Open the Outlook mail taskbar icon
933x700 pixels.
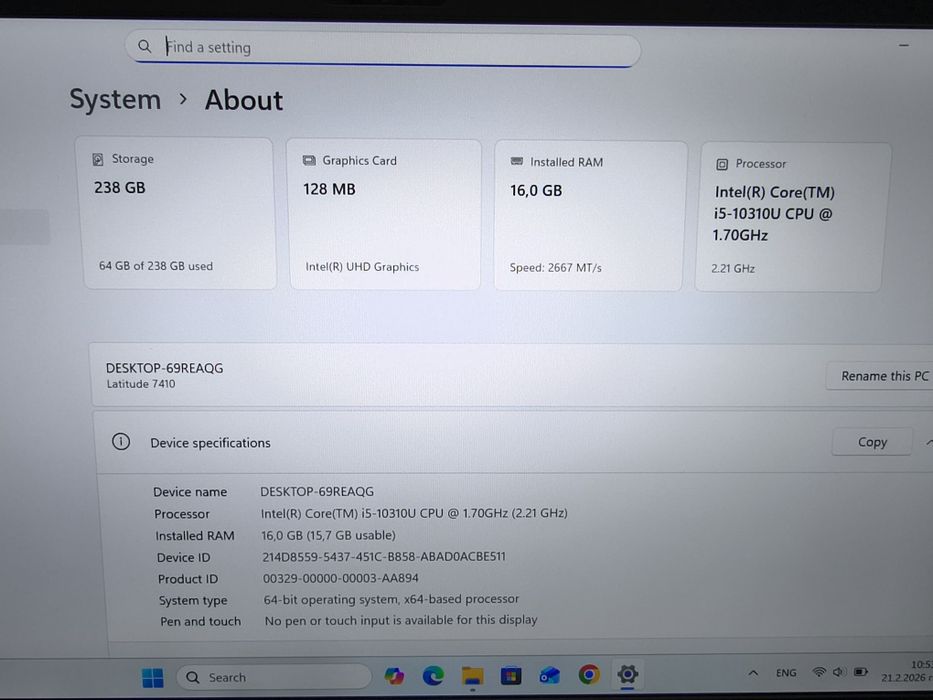[x=550, y=676]
